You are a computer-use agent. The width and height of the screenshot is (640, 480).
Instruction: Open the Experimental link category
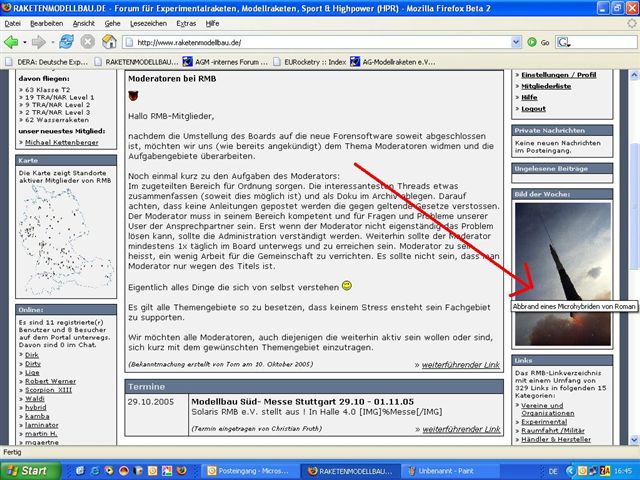pyautogui.click(x=544, y=422)
